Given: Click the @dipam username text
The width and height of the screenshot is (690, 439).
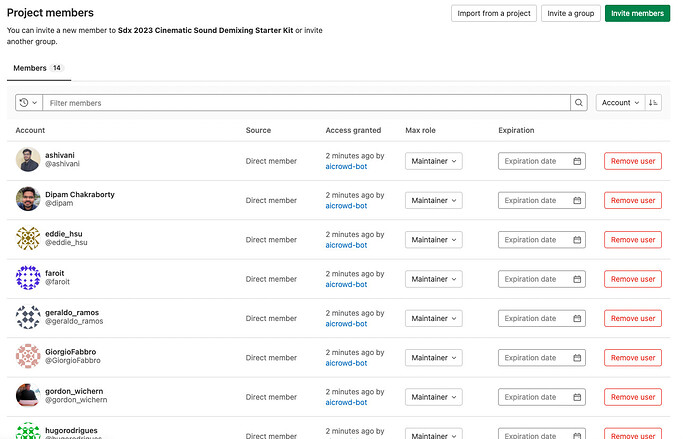Looking at the screenshot, I should click(59, 203).
